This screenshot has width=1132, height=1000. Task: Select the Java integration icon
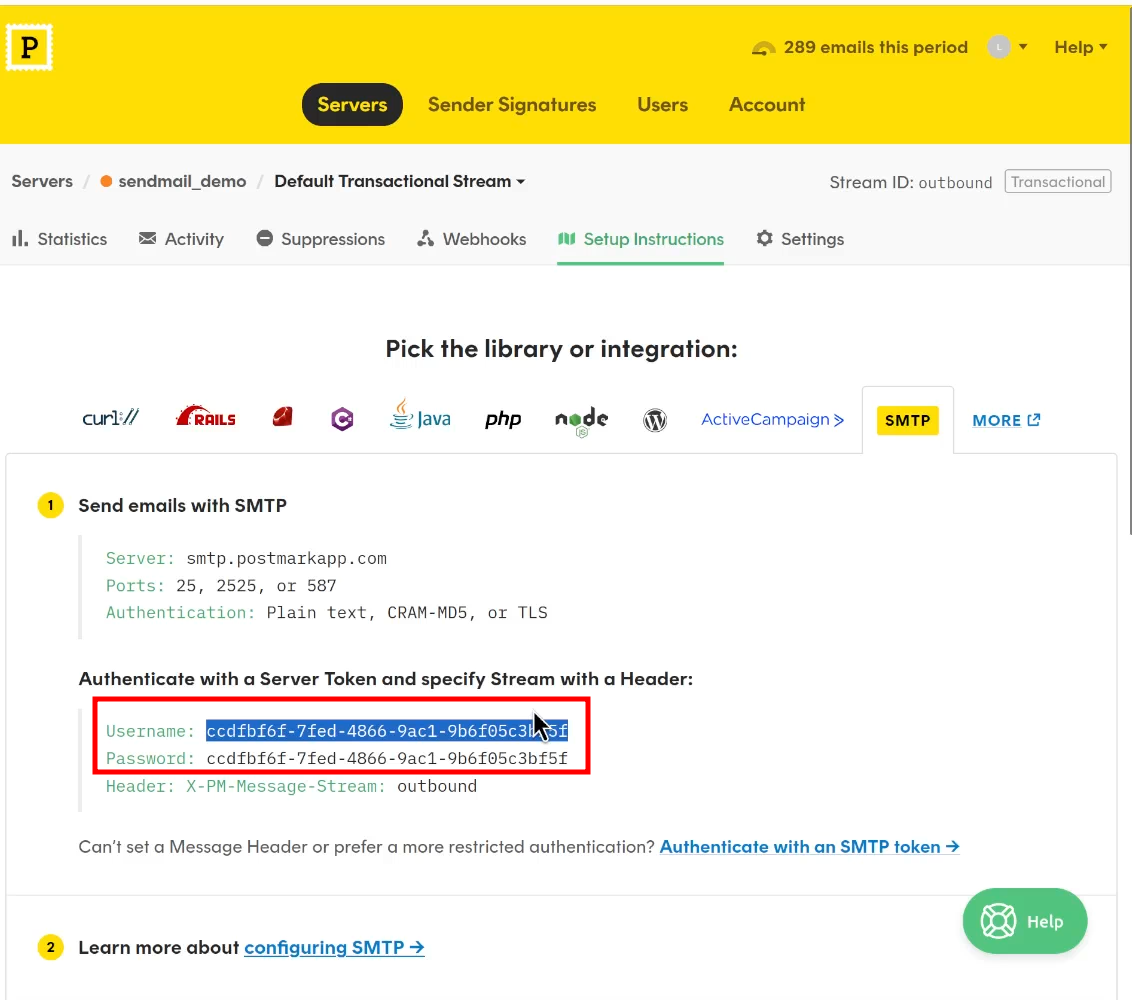coord(419,415)
